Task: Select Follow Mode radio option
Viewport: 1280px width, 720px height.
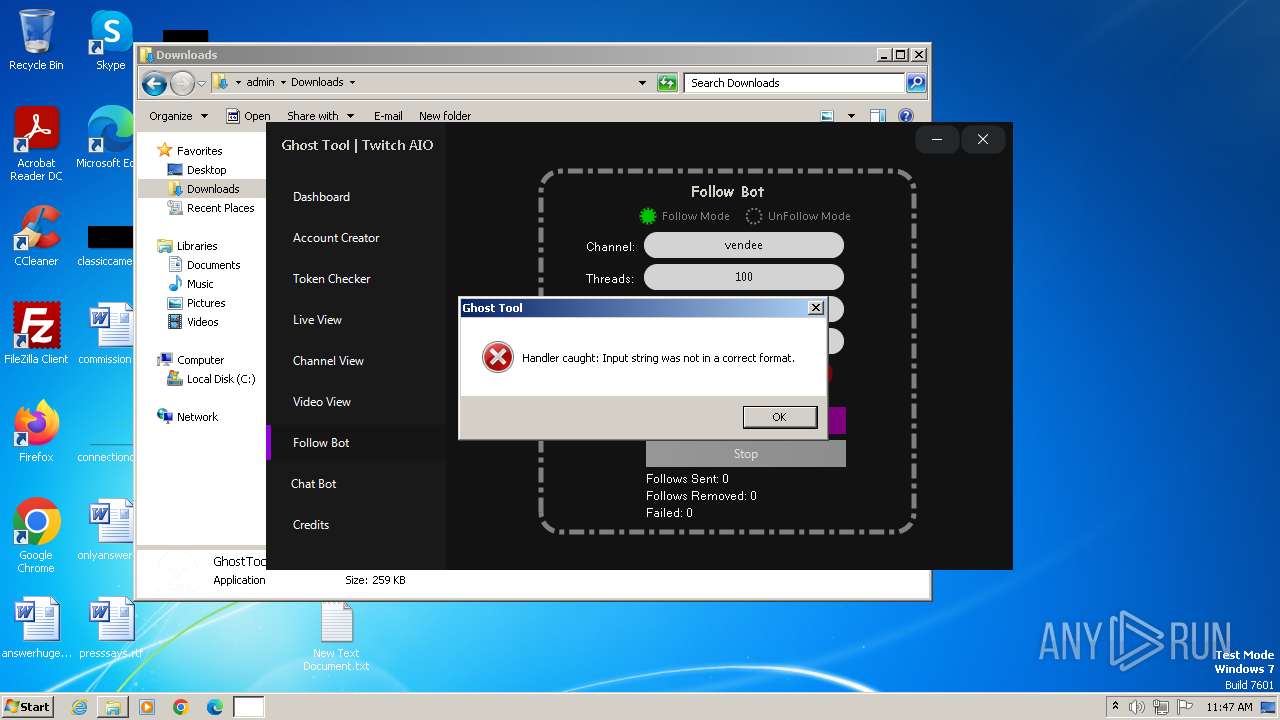Action: click(685, 216)
